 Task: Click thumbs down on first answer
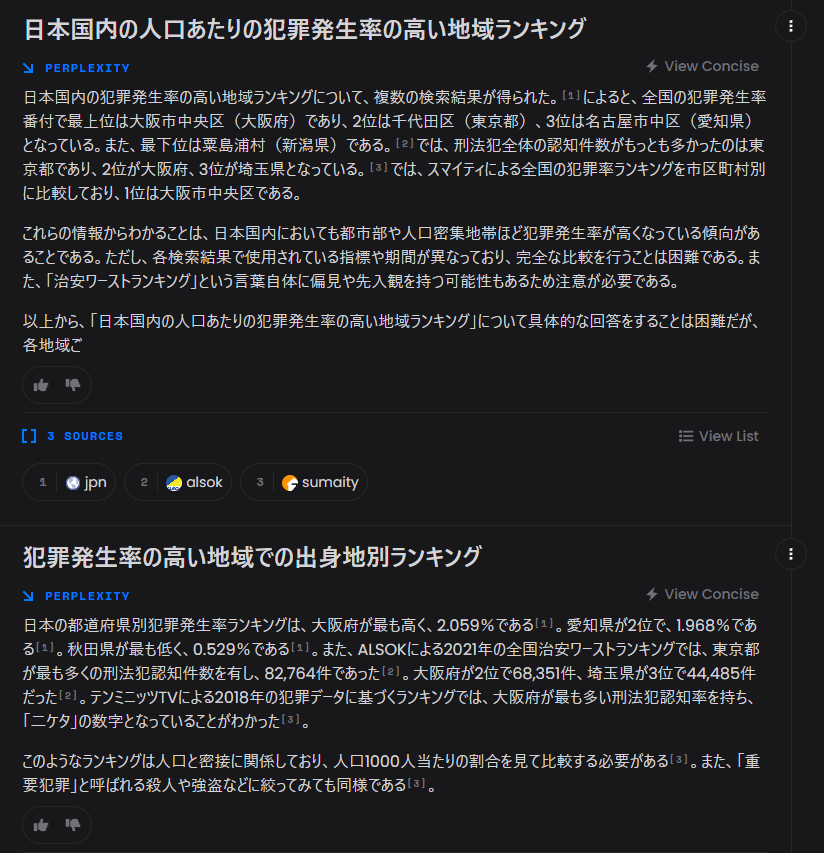(73, 385)
